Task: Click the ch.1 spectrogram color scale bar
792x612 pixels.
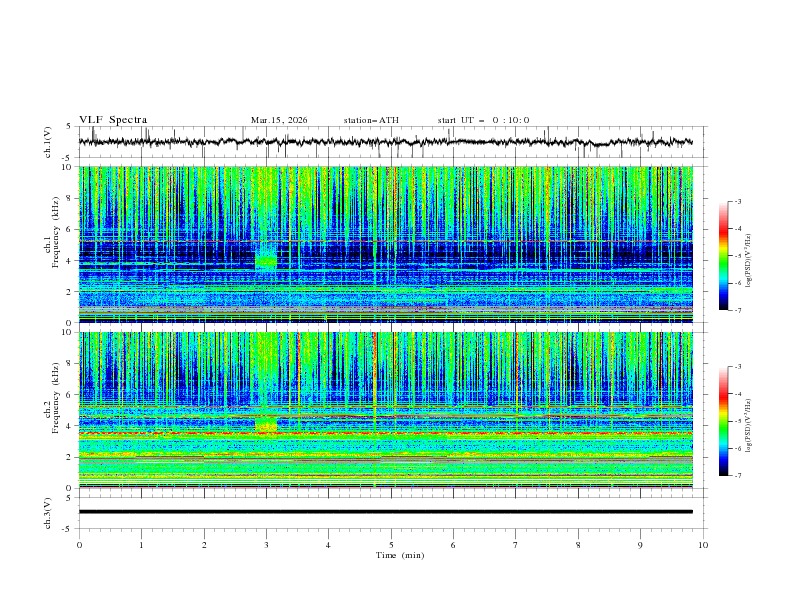Action: click(723, 256)
